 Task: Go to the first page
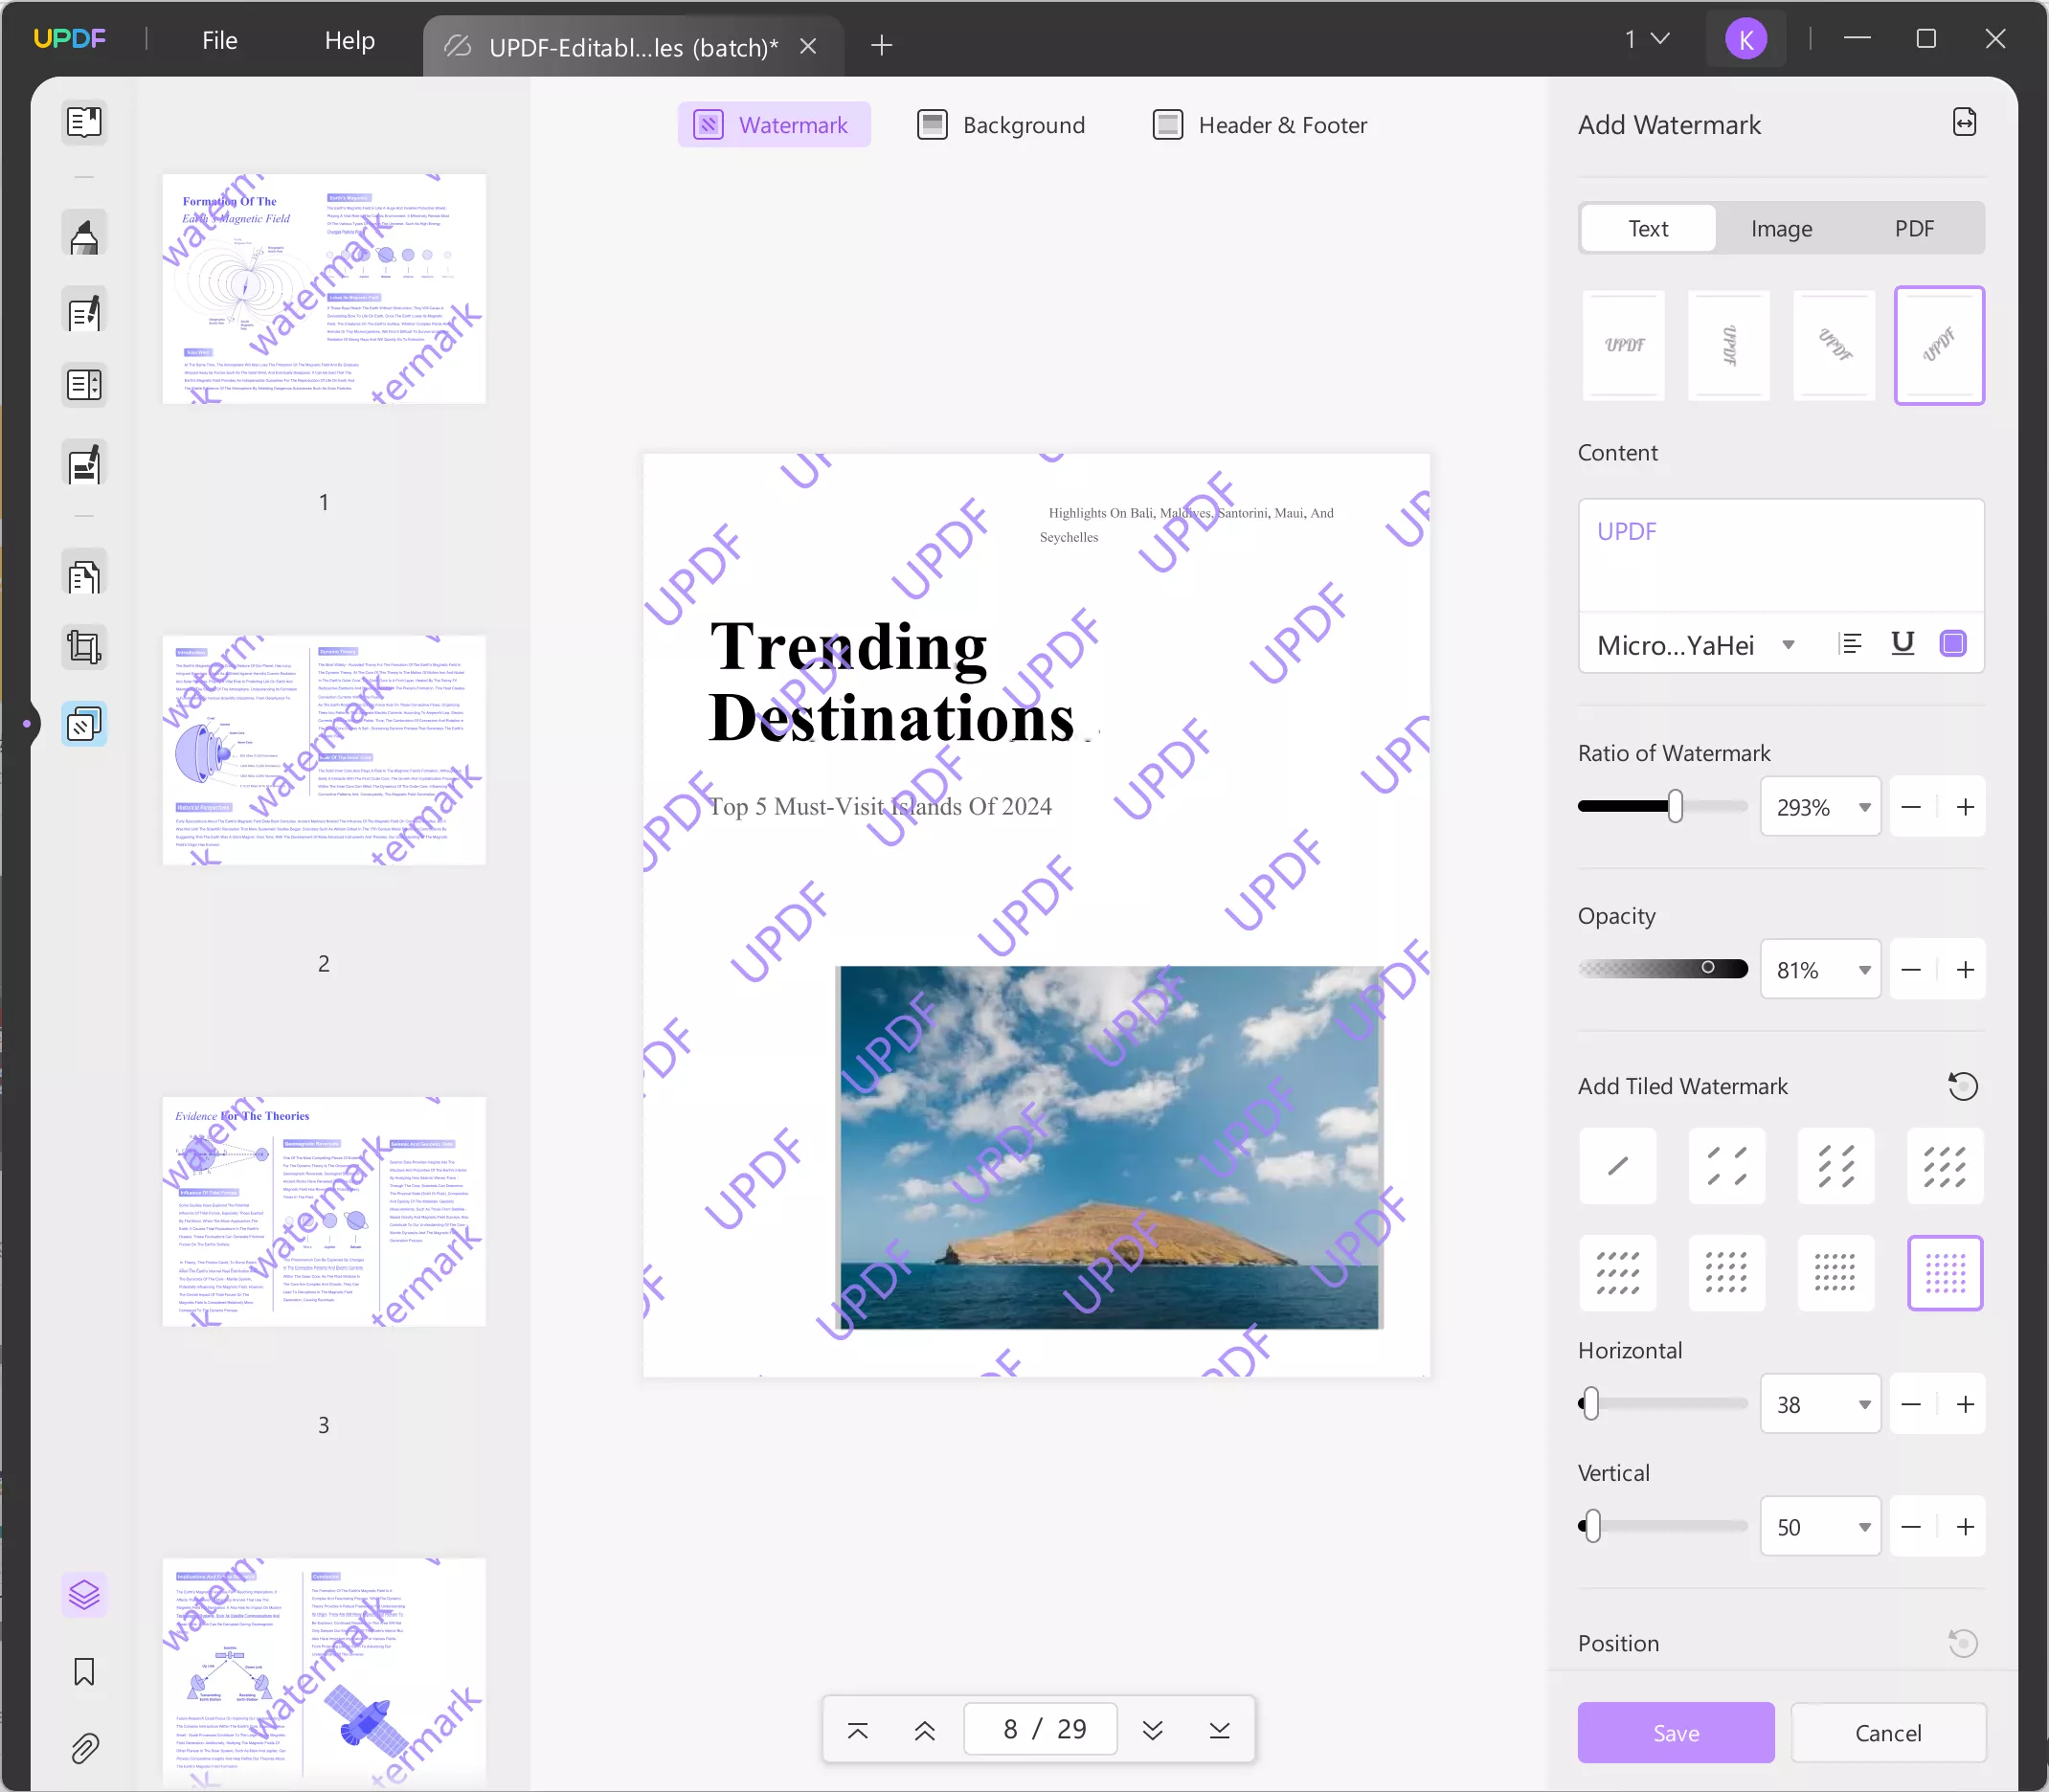coord(857,1730)
